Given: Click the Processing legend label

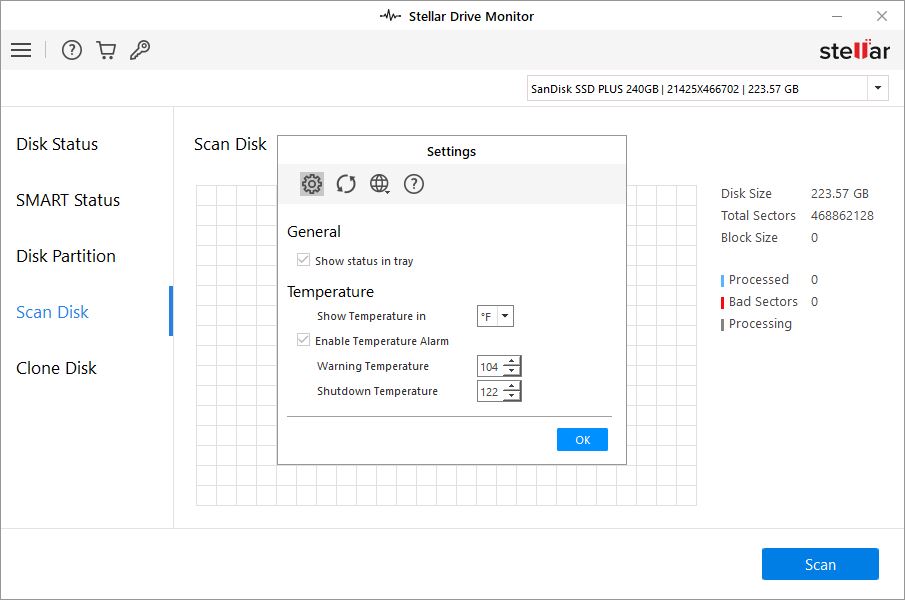Looking at the screenshot, I should click(760, 324).
